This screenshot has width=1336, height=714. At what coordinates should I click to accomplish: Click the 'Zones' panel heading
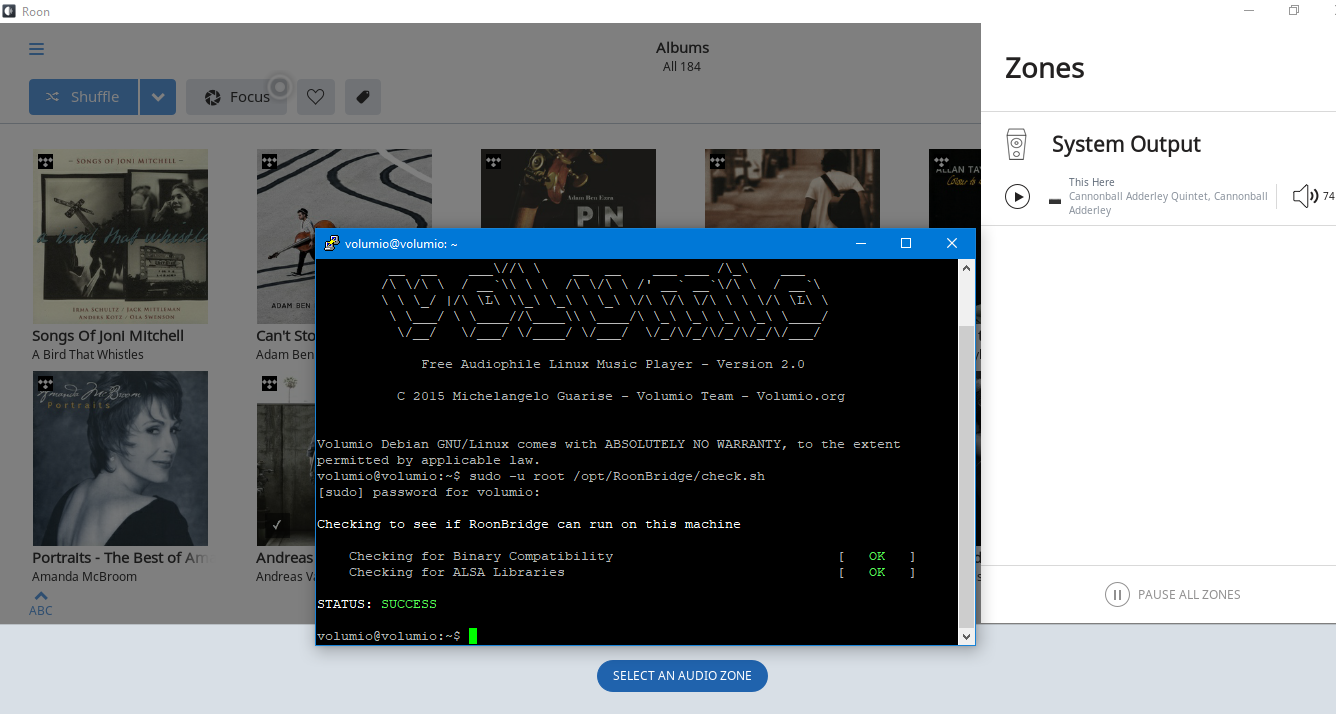[x=1044, y=68]
